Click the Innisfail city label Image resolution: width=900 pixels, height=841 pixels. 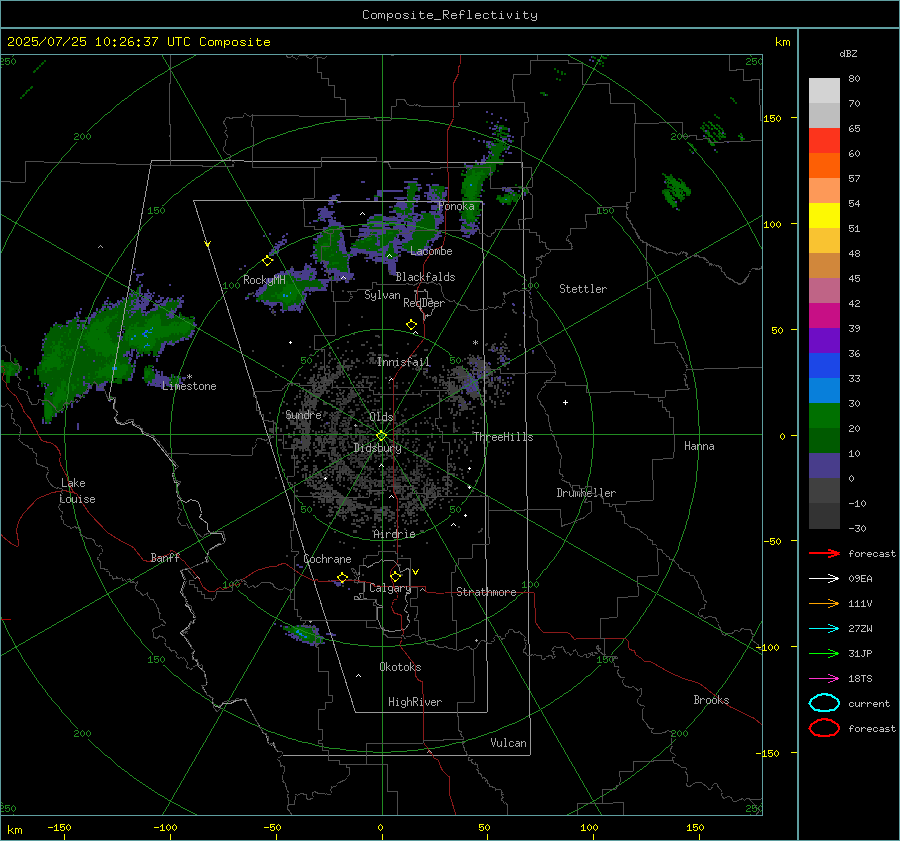(x=404, y=362)
